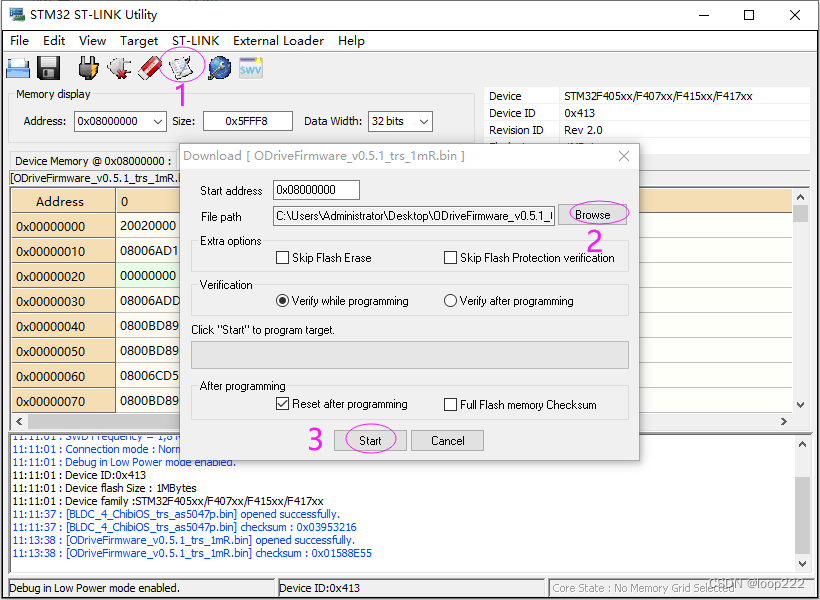The height and width of the screenshot is (600, 820).
Task: Click log line Device flash Size 1MBytes
Action: 105,488
